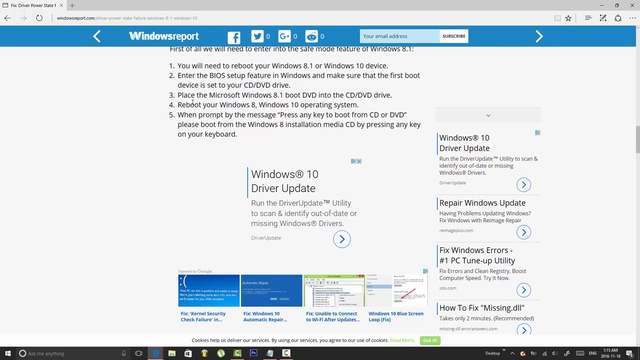Screen dimensions: 640x360
Task: Open Action Center notifications icon
Action: [x=630, y=353]
